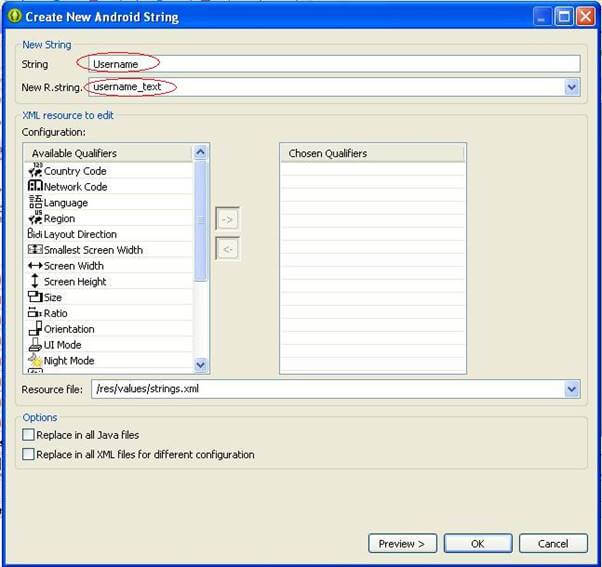Click the Smallest Screen Width icon
602x567 pixels.
35,249
